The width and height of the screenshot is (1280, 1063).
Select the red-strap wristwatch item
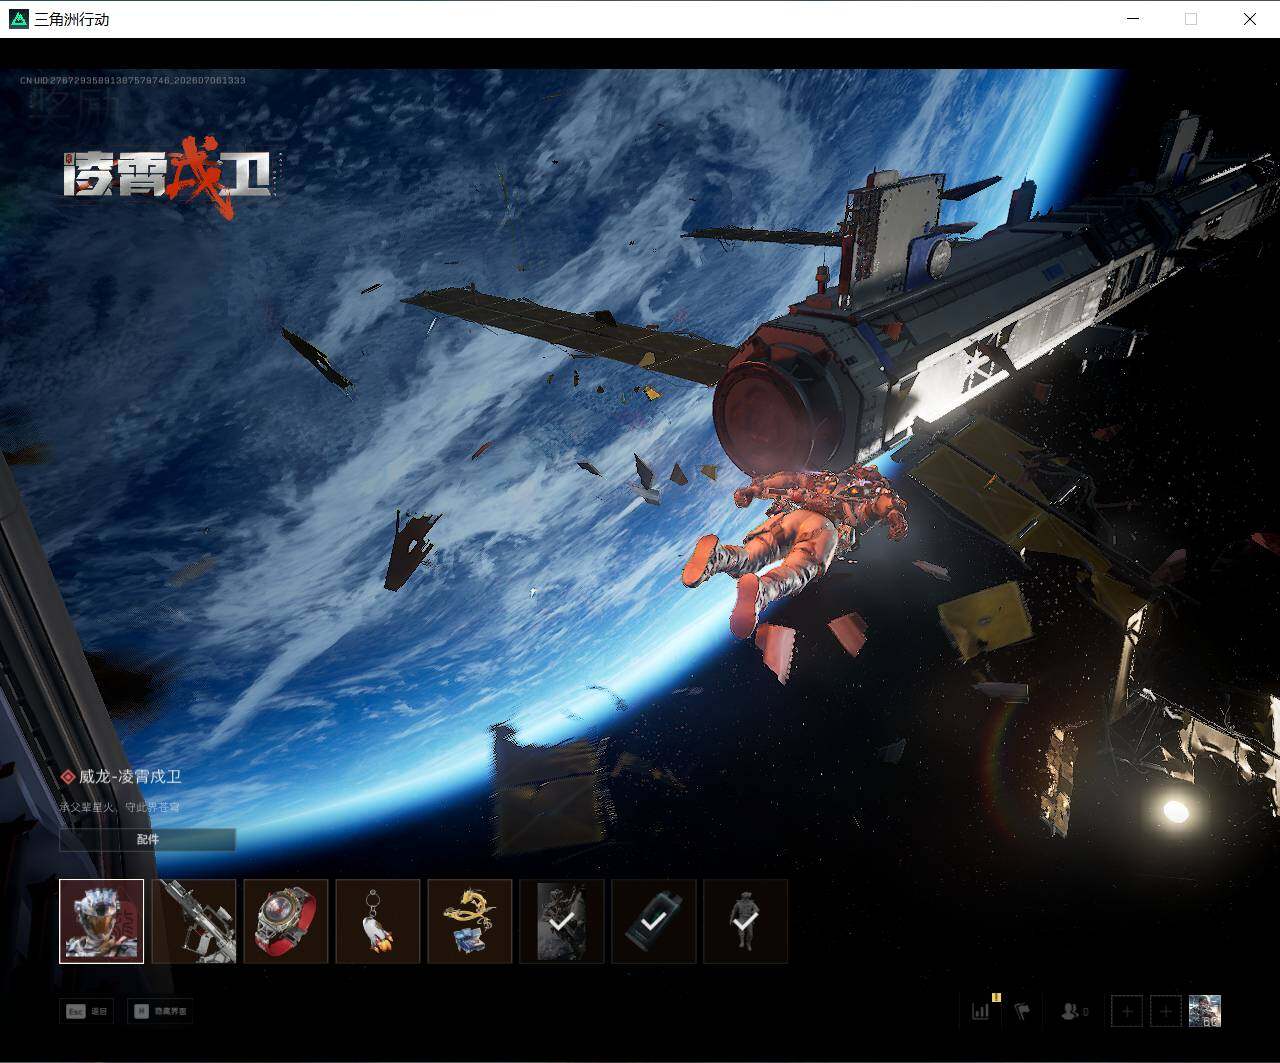pos(286,921)
